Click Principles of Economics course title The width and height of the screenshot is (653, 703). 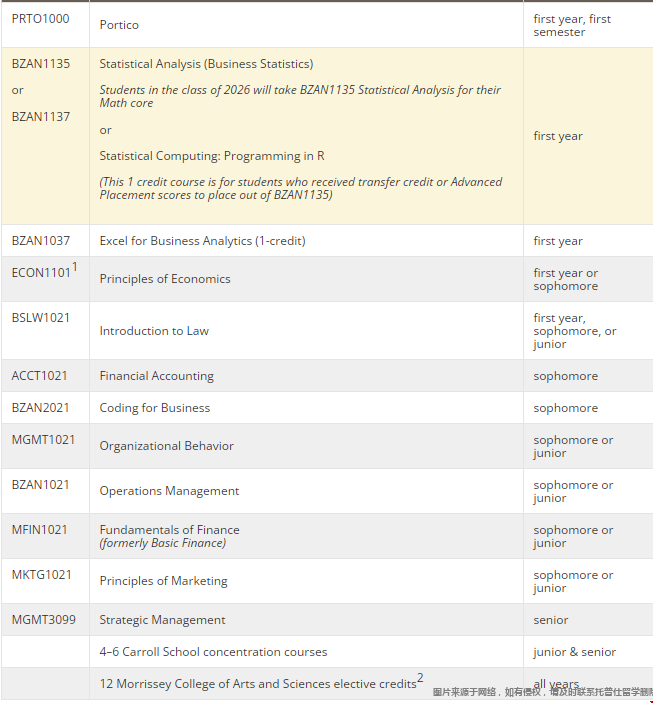click(x=165, y=279)
